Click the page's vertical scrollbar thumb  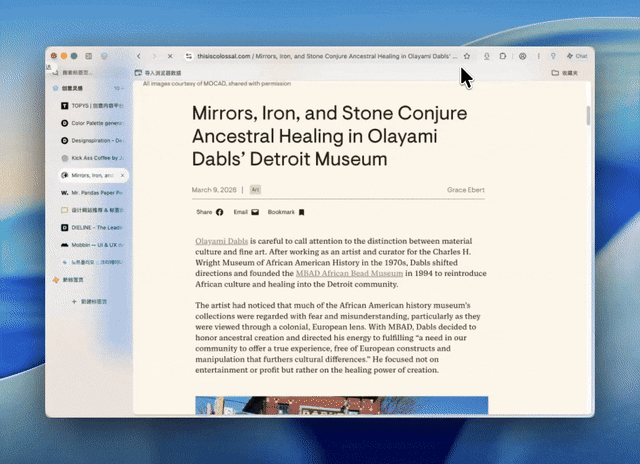tap(588, 115)
